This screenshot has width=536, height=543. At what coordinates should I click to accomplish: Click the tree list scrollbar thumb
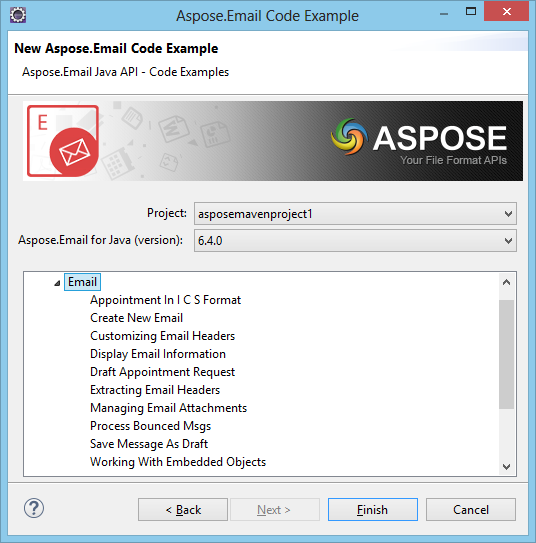[x=507, y=354]
